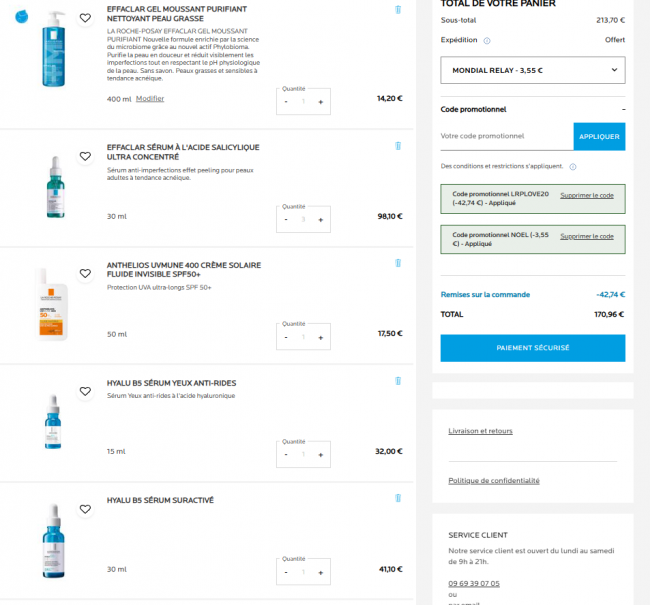The width and height of the screenshot is (650, 605).
Task: Click Paiement Sécurisé button
Action: pos(532,348)
